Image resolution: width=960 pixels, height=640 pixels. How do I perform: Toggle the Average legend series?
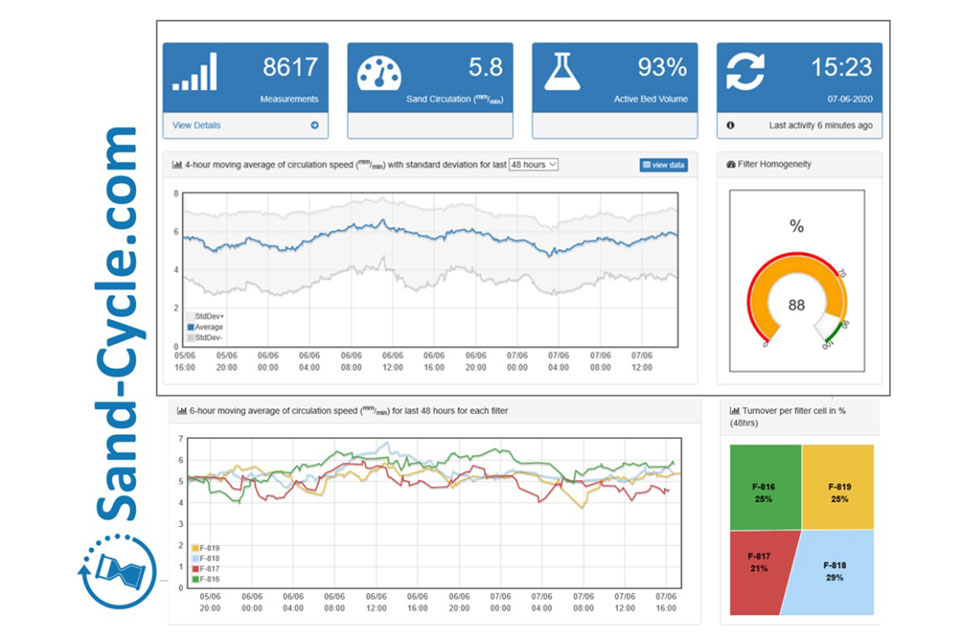click(x=205, y=327)
